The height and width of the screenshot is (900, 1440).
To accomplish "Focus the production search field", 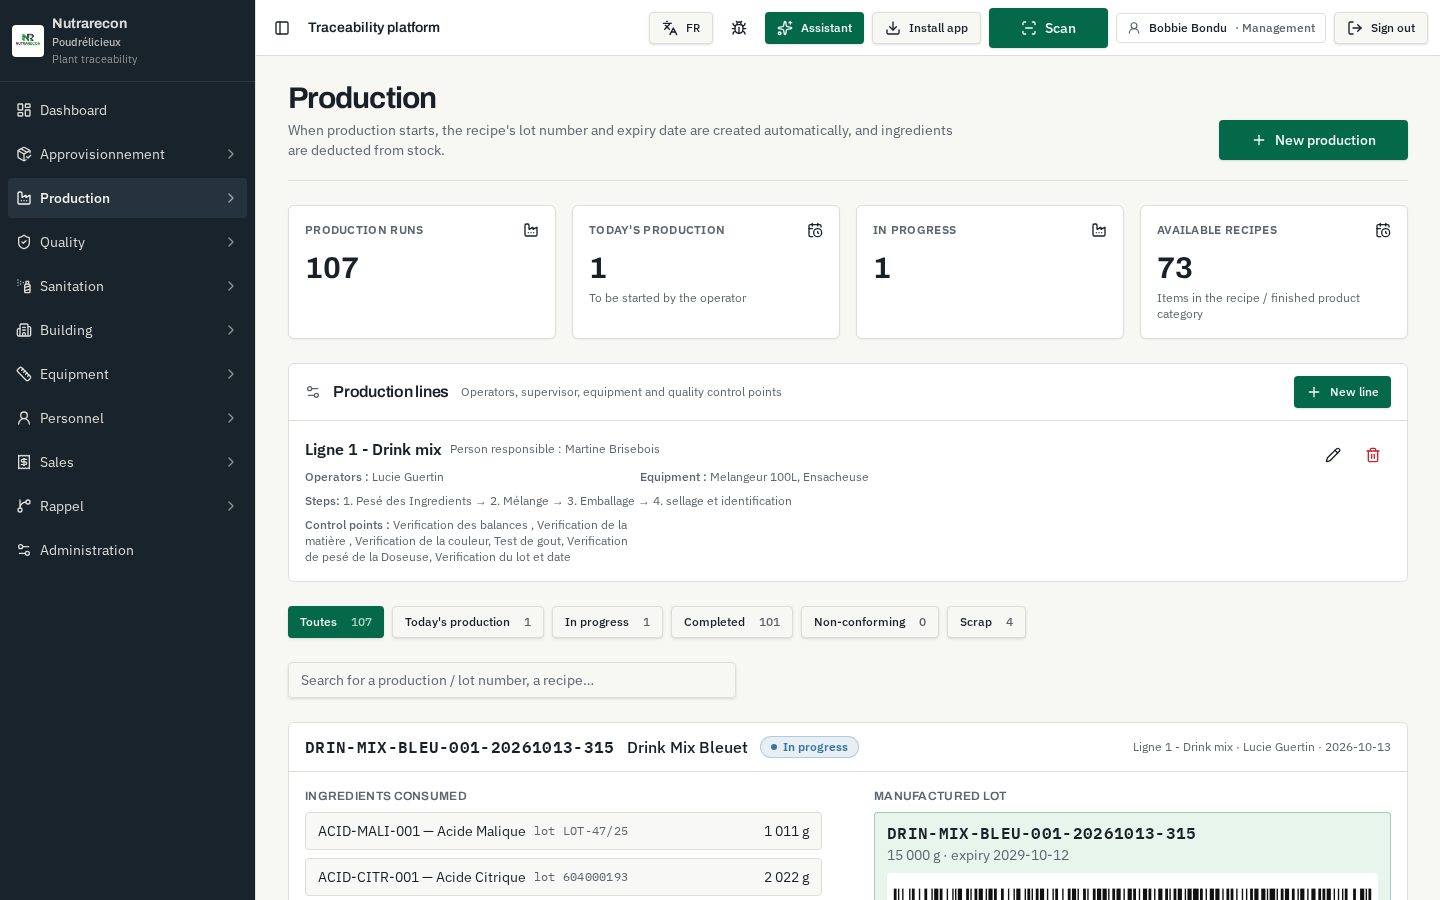I will point(512,680).
